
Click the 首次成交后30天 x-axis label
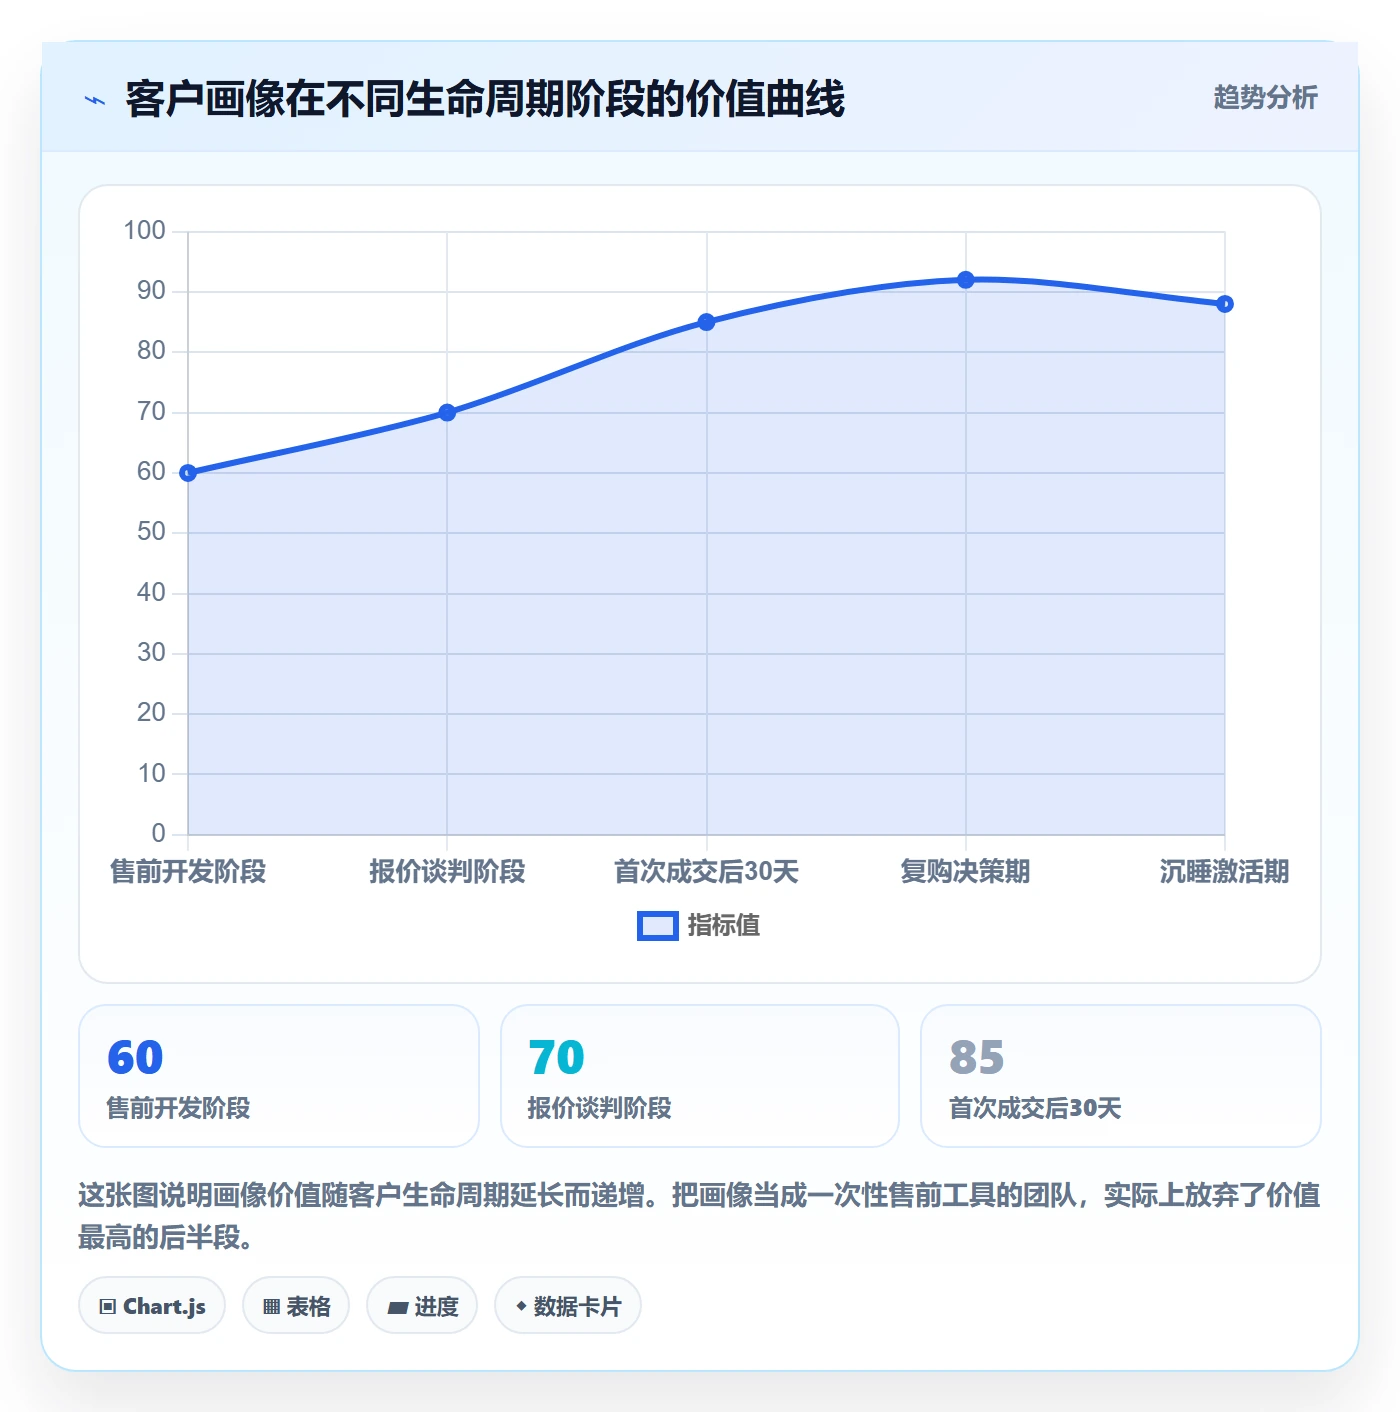click(707, 872)
